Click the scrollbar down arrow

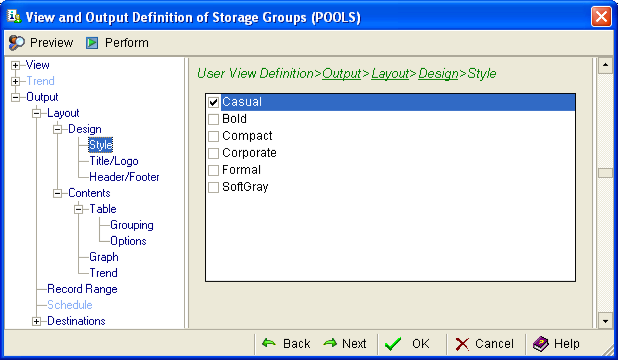point(605,321)
